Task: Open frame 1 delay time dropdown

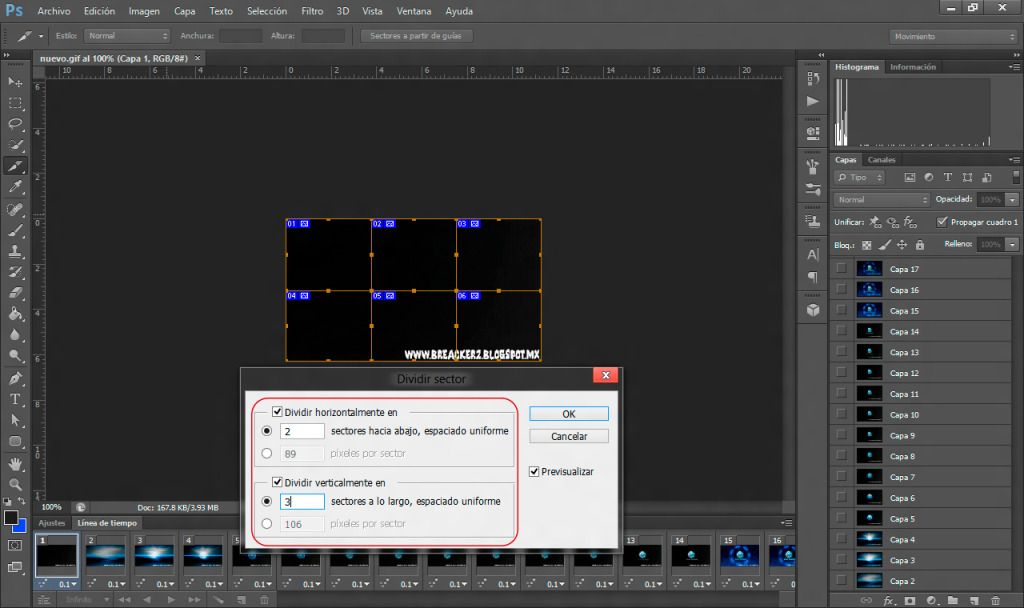Action: click(68, 584)
